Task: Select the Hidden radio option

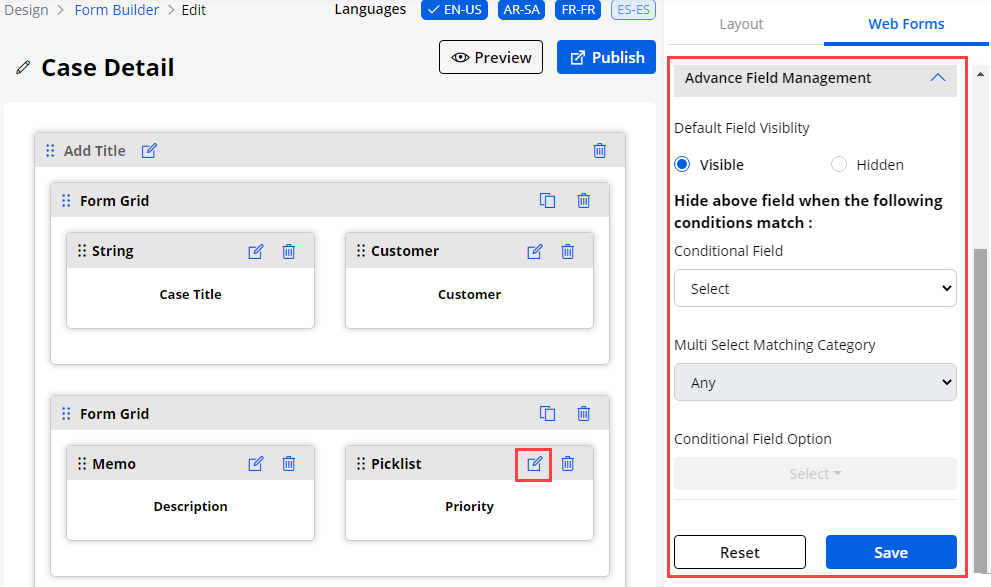Action: [x=839, y=165]
